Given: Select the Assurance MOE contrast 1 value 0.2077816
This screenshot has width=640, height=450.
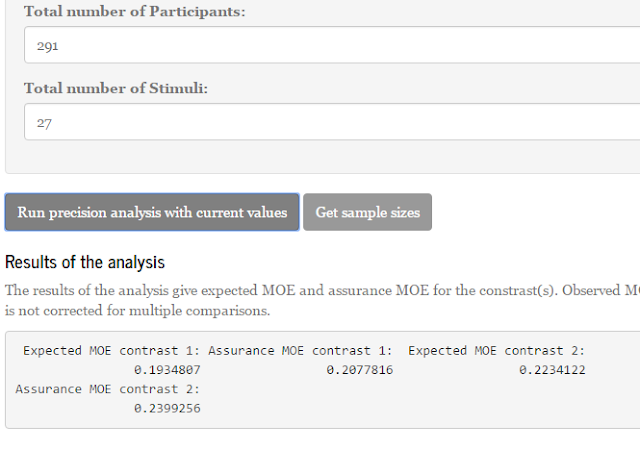Looking at the screenshot, I should click(360, 370).
